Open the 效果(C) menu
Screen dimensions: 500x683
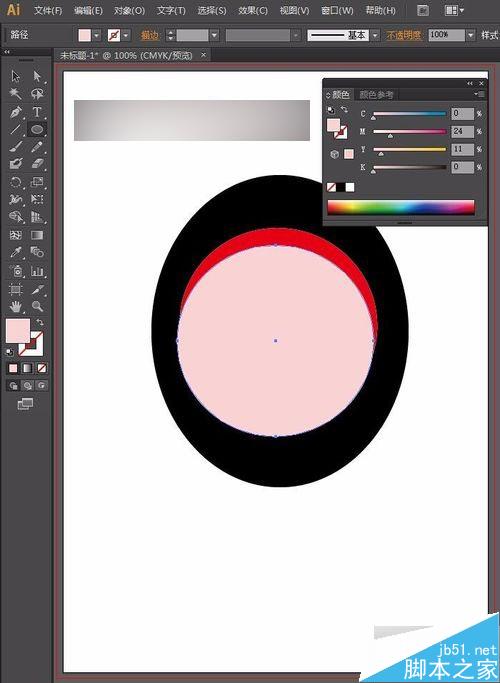click(x=253, y=10)
